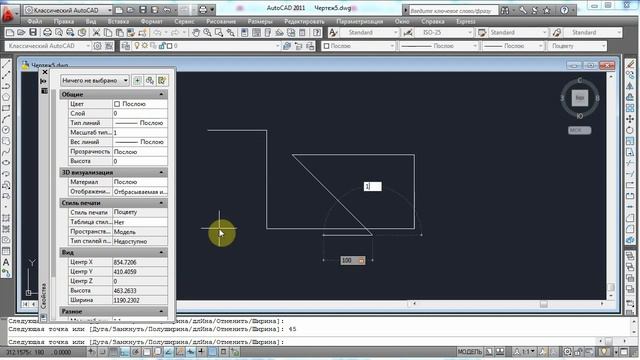Open the layer list dropdown

(207, 46)
